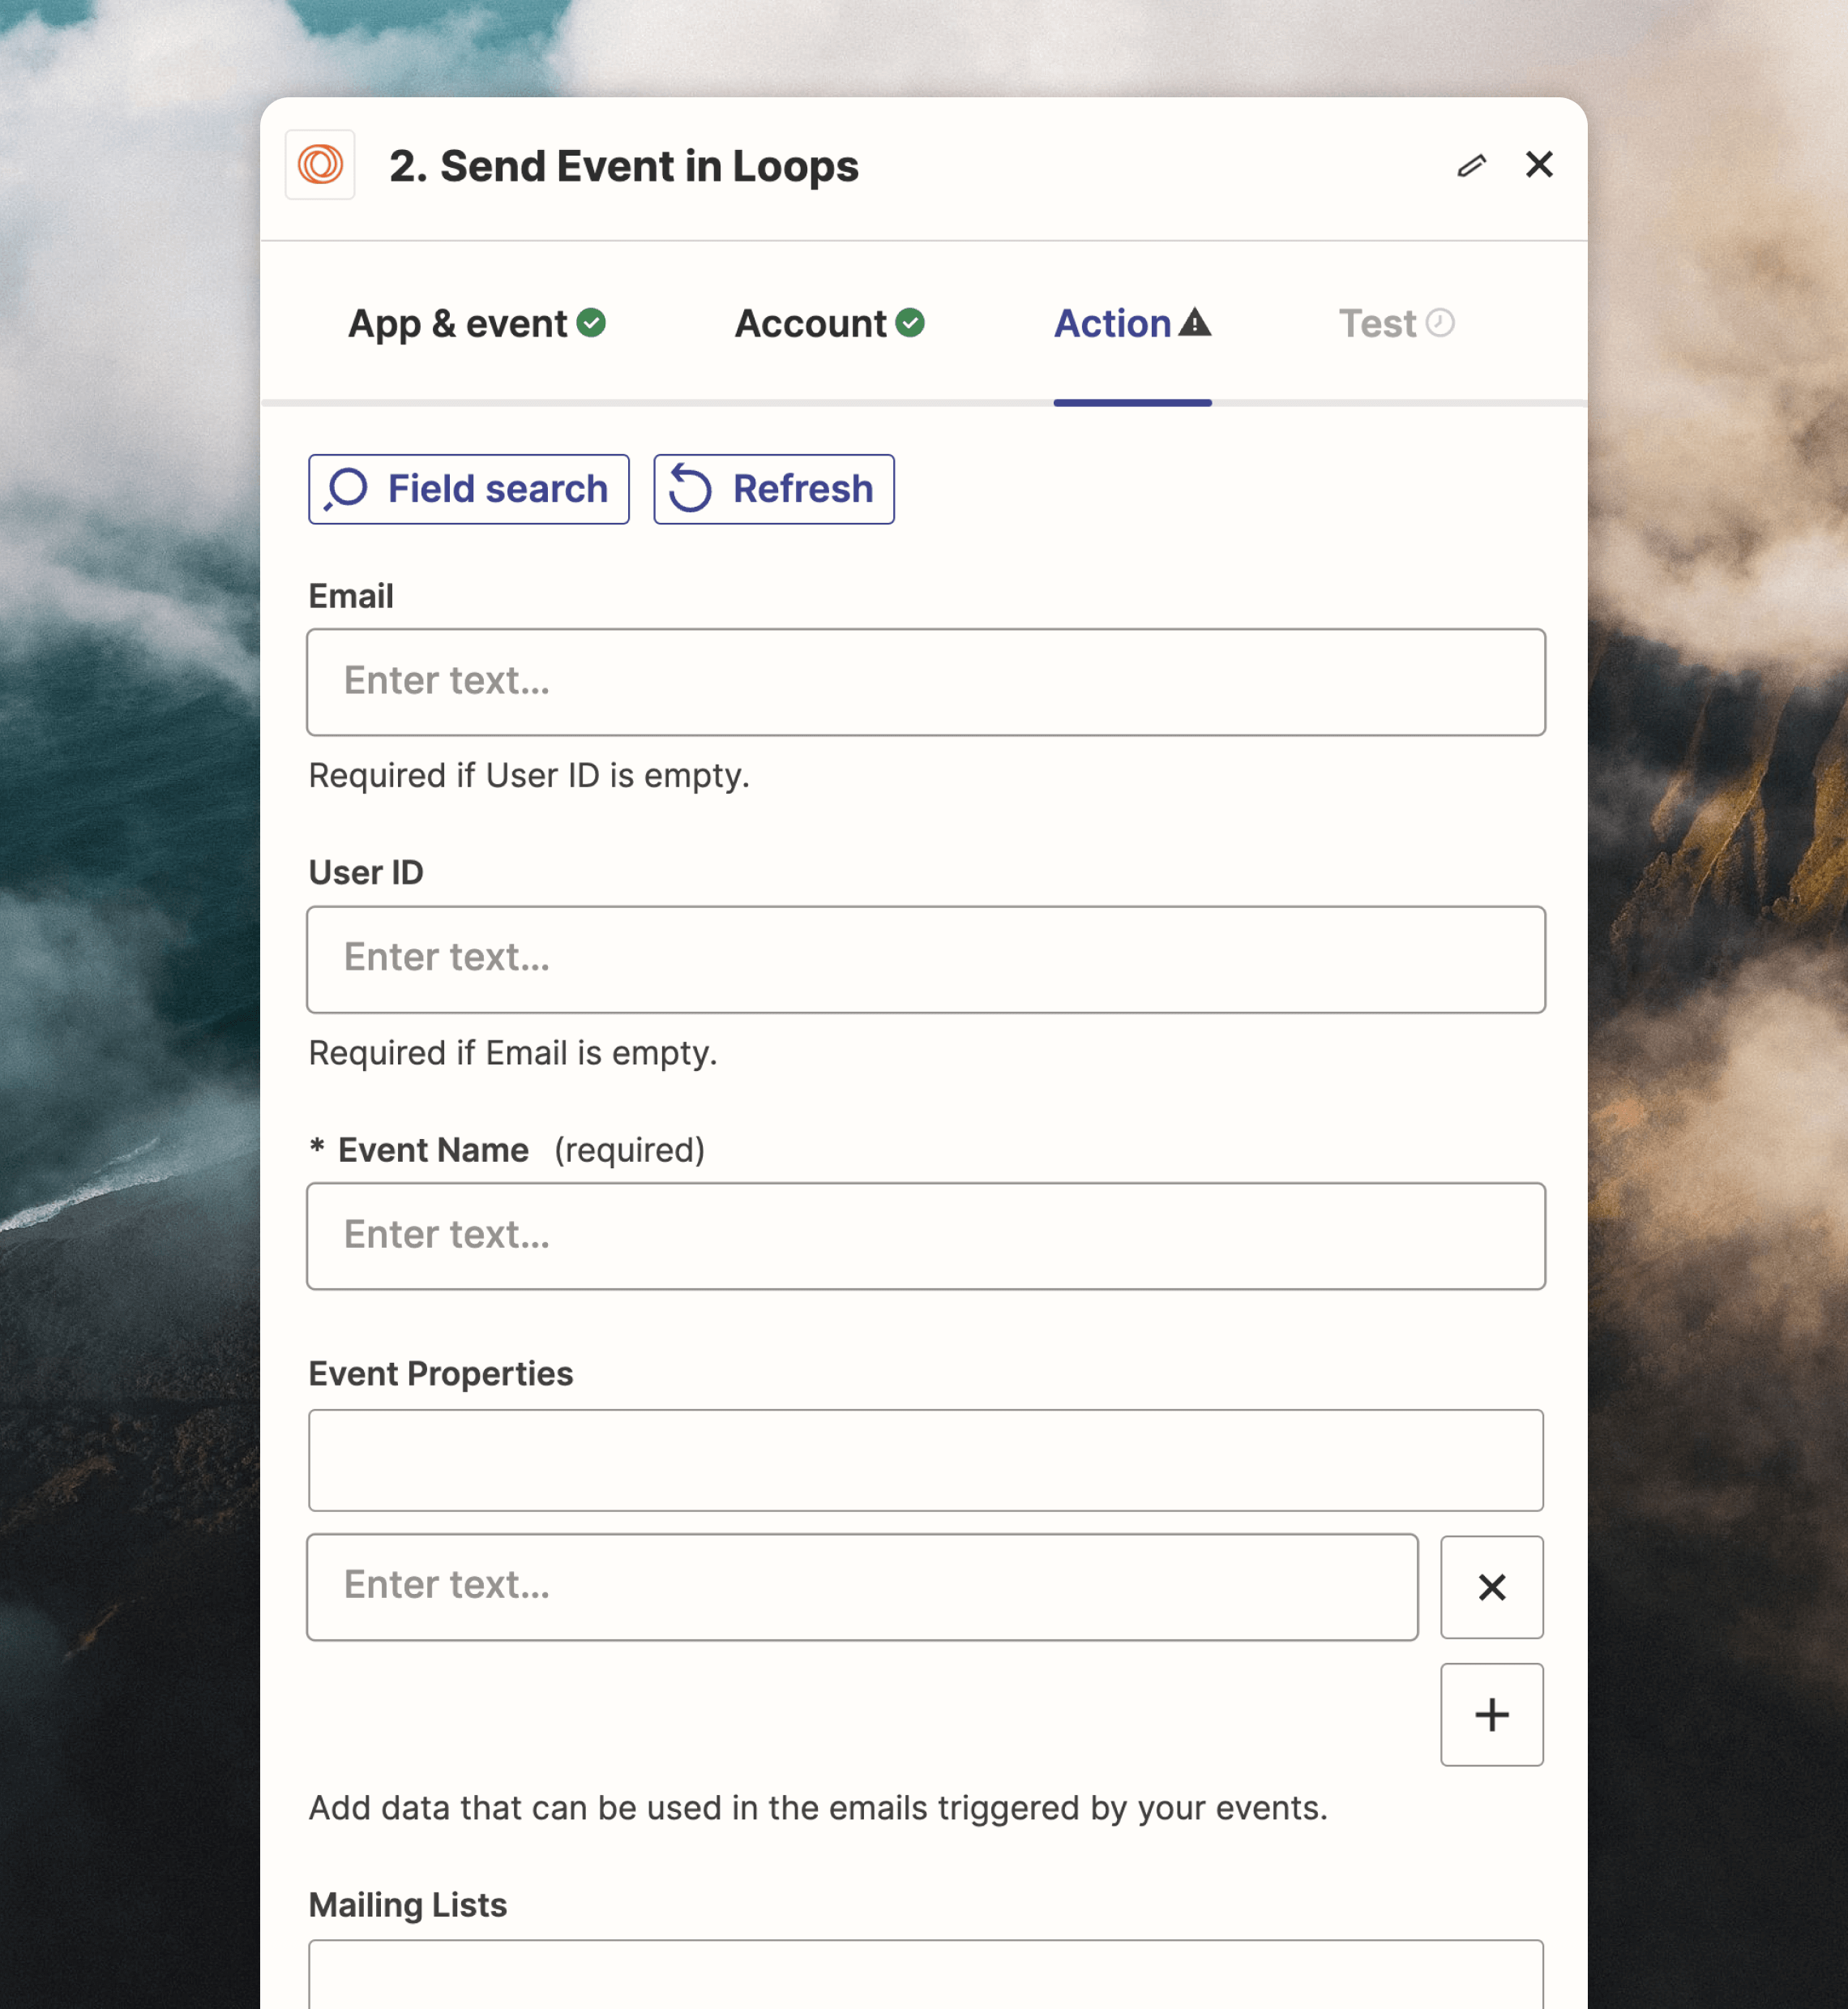Click the 'Event Name' label
Image resolution: width=1848 pixels, height=2009 pixels.
(x=433, y=1150)
